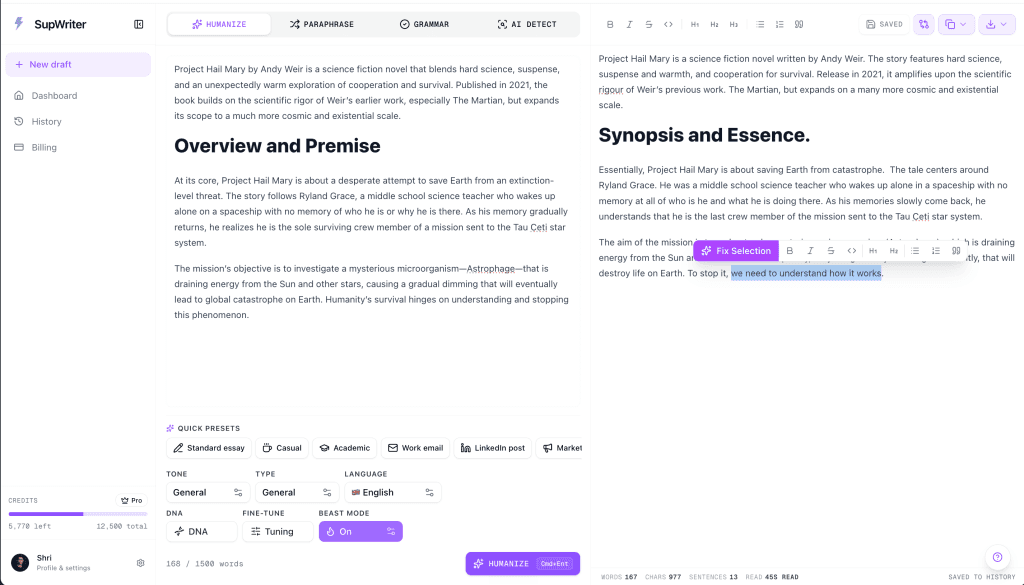Click the credits usage progress bar

point(78,514)
